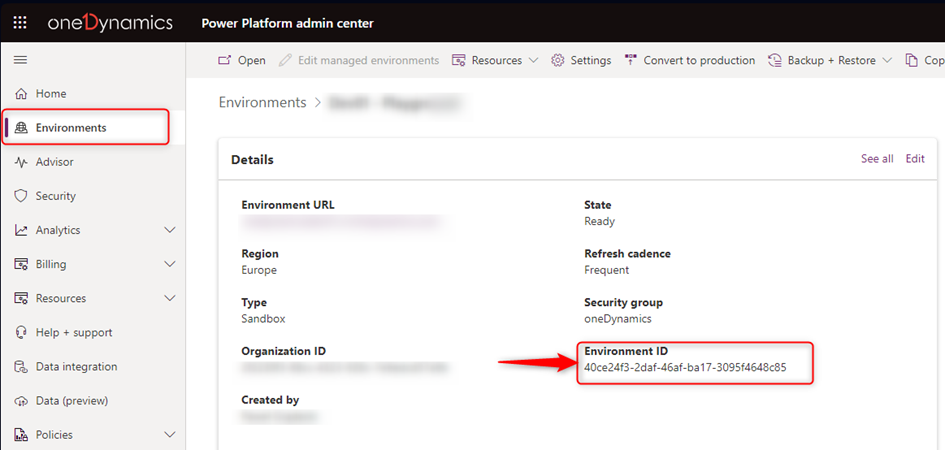The width and height of the screenshot is (945, 450).
Task: Click the Convert to production icon
Action: click(630, 60)
